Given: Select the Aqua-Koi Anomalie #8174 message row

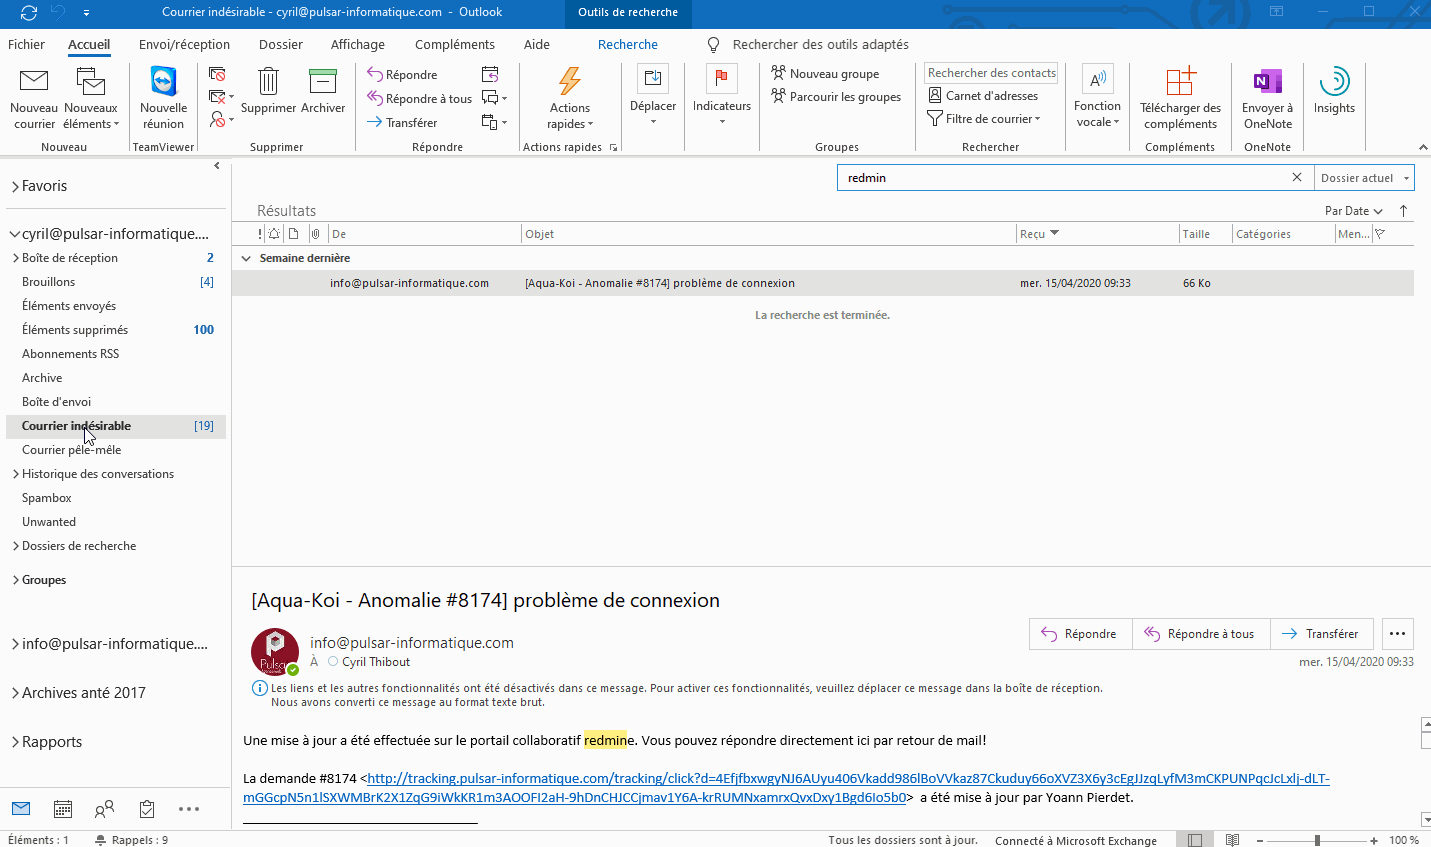Looking at the screenshot, I should click(822, 283).
